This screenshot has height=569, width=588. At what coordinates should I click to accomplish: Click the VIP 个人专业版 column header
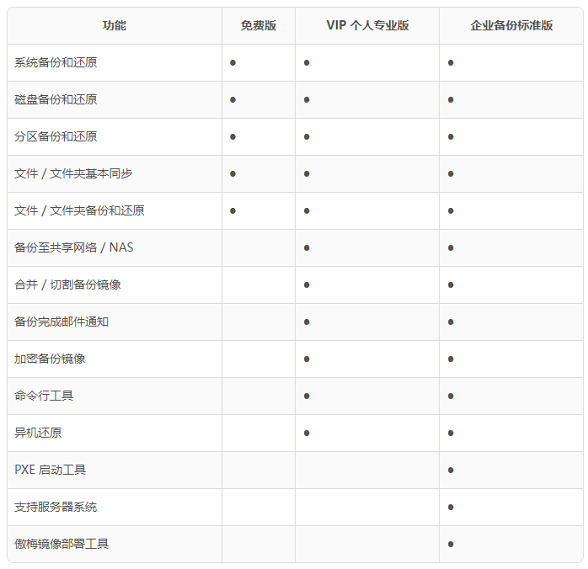pos(368,26)
